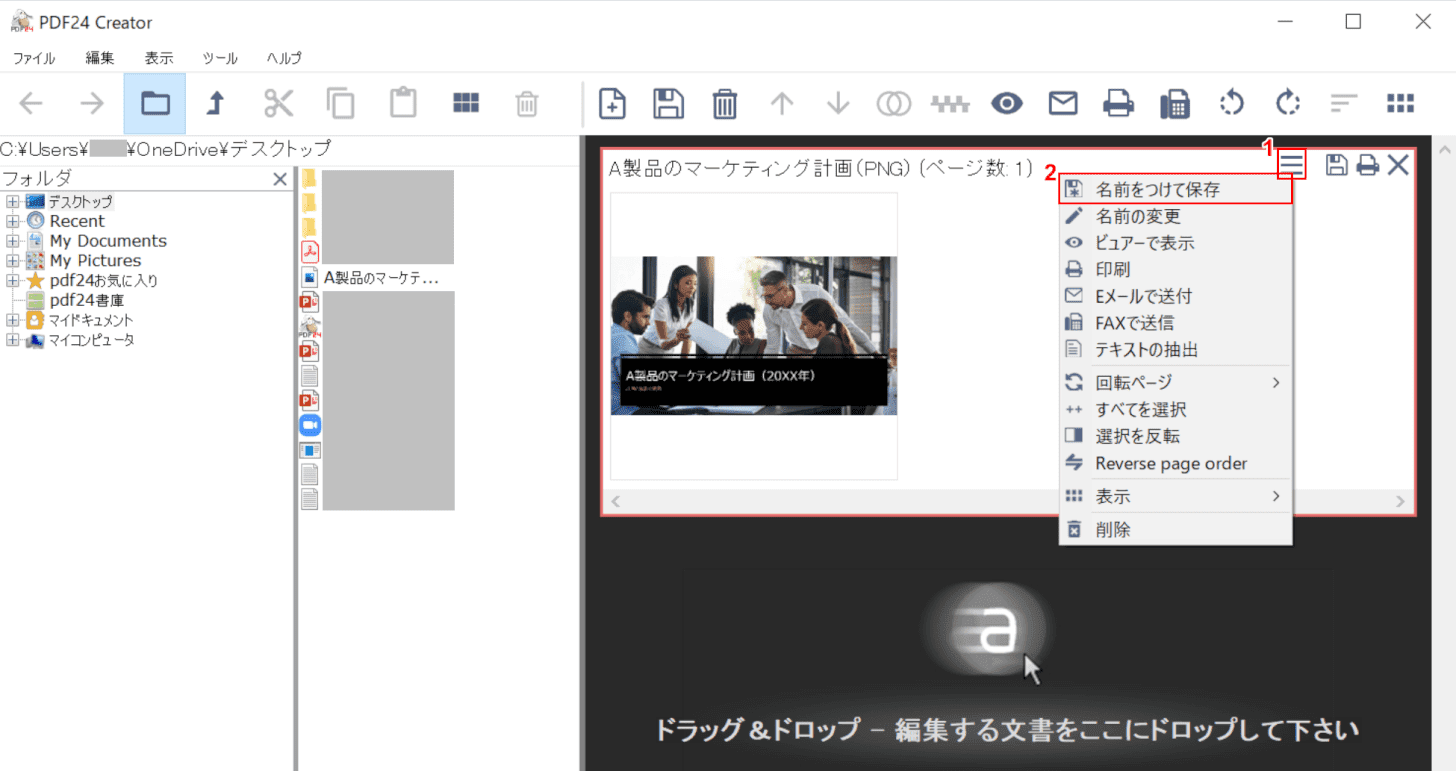Rotate pages counterclockwise
Image resolution: width=1456 pixels, height=771 pixels.
[x=1232, y=103]
